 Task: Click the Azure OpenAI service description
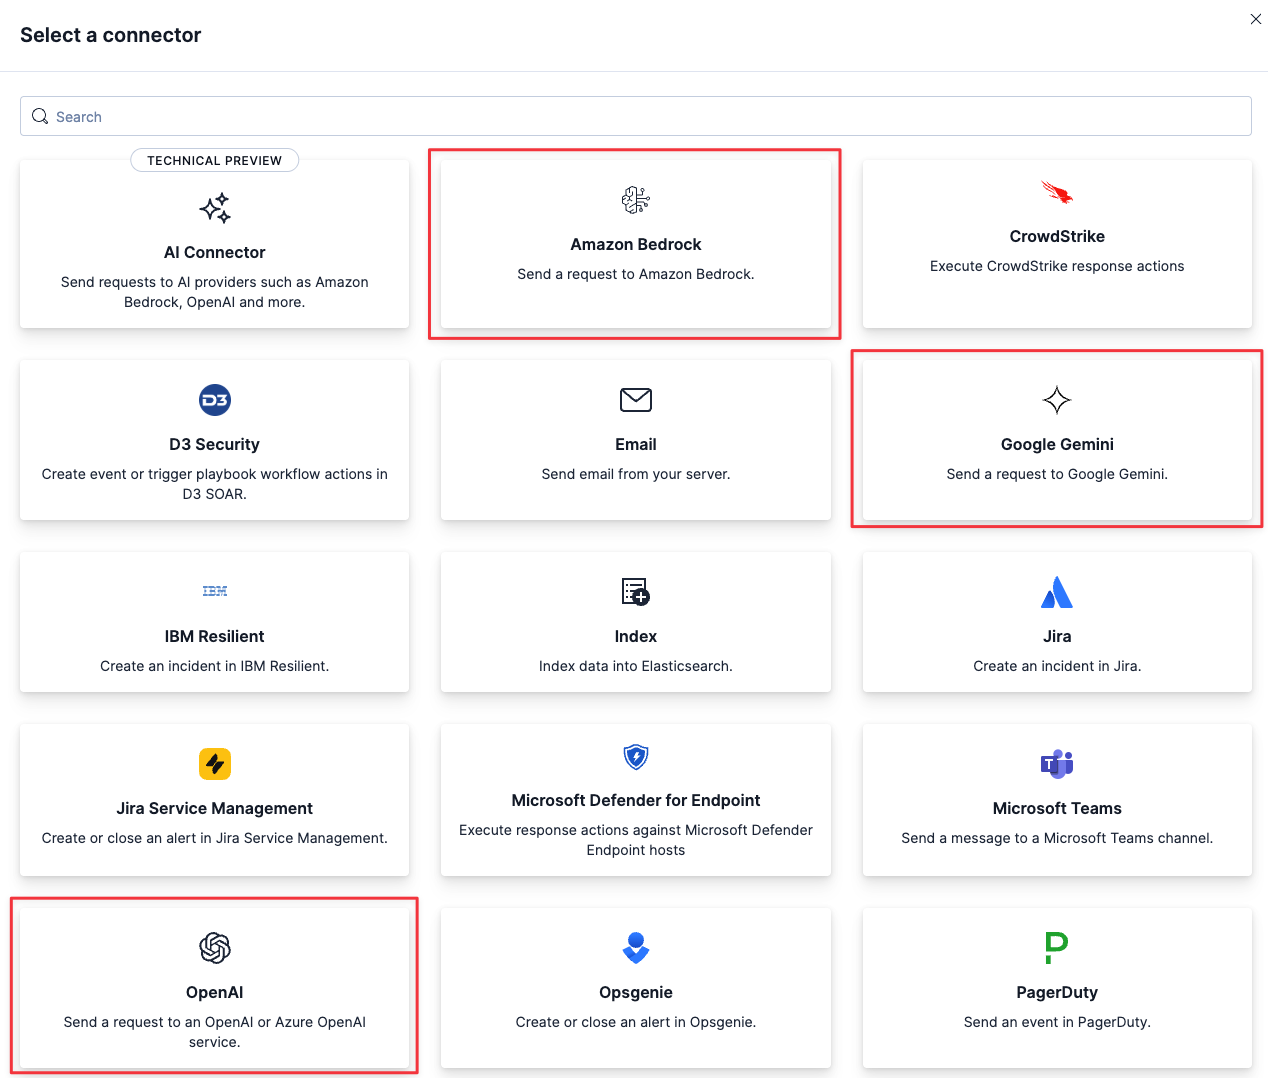tap(215, 1032)
